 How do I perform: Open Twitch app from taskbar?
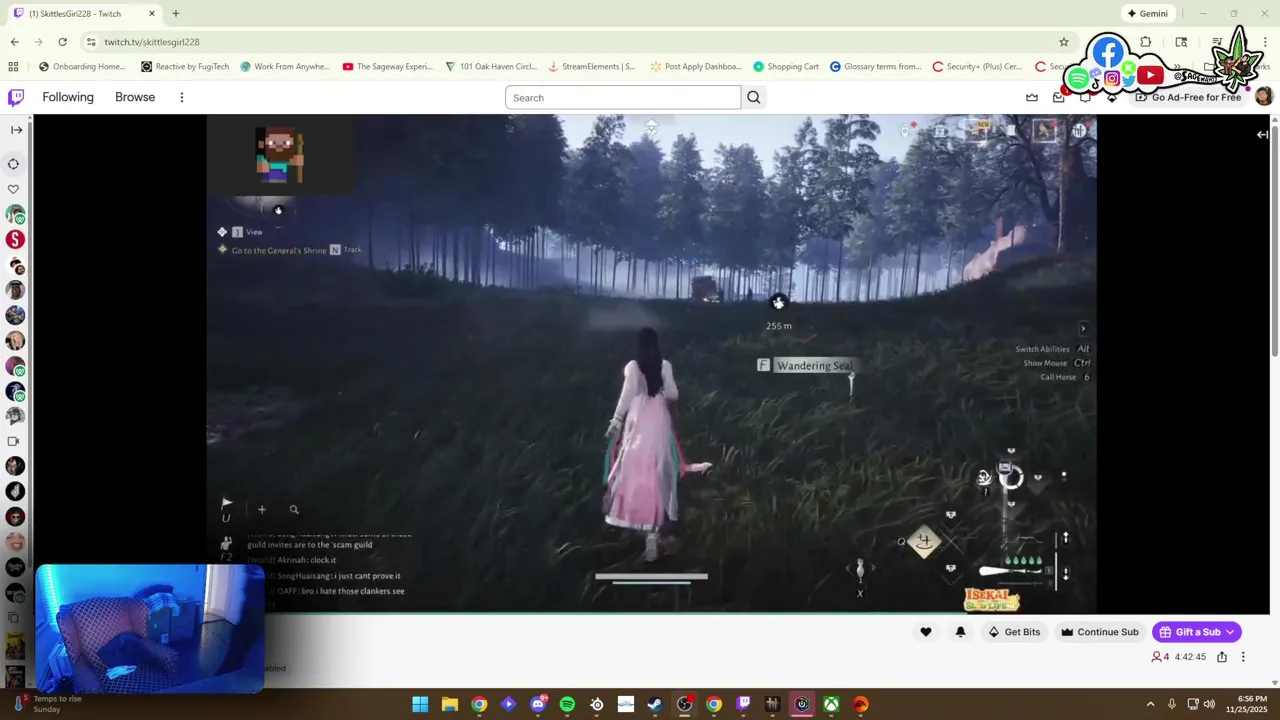(x=743, y=704)
